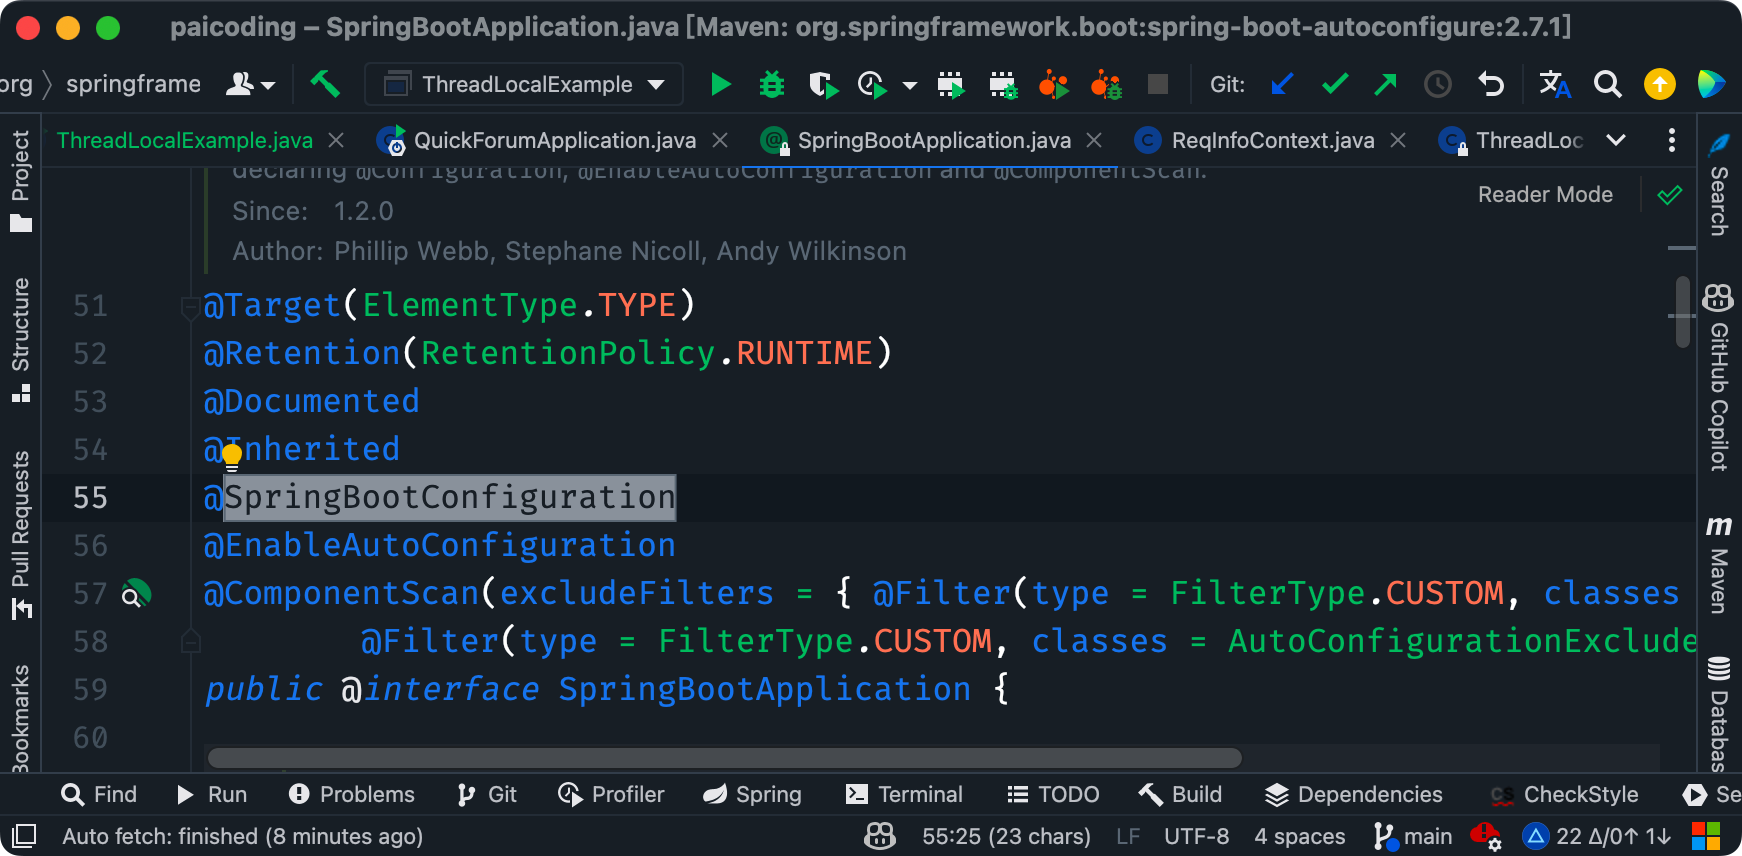Image resolution: width=1742 pixels, height=856 pixels.
Task: Click the Build project hammer icon
Action: [325, 84]
